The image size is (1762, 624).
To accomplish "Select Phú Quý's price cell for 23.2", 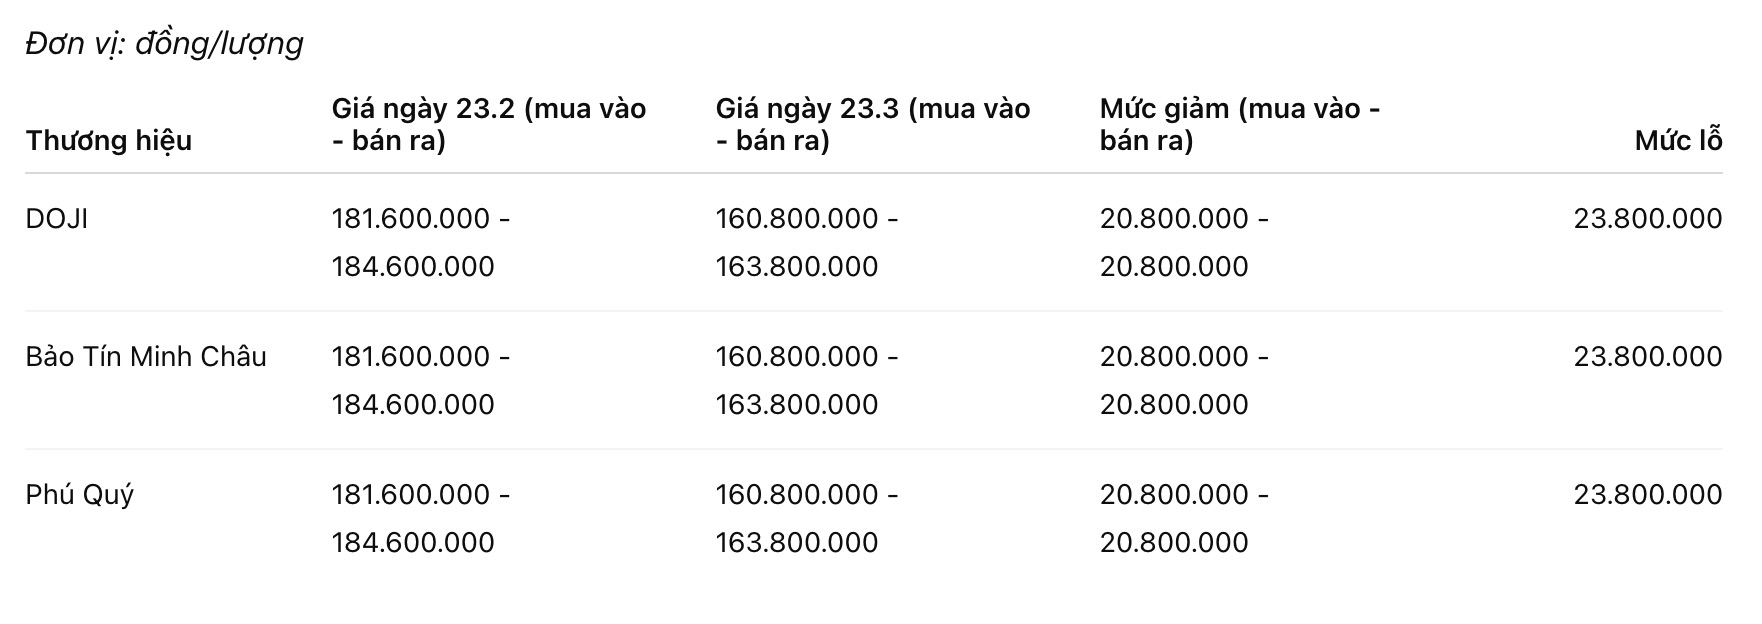I will tap(420, 518).
